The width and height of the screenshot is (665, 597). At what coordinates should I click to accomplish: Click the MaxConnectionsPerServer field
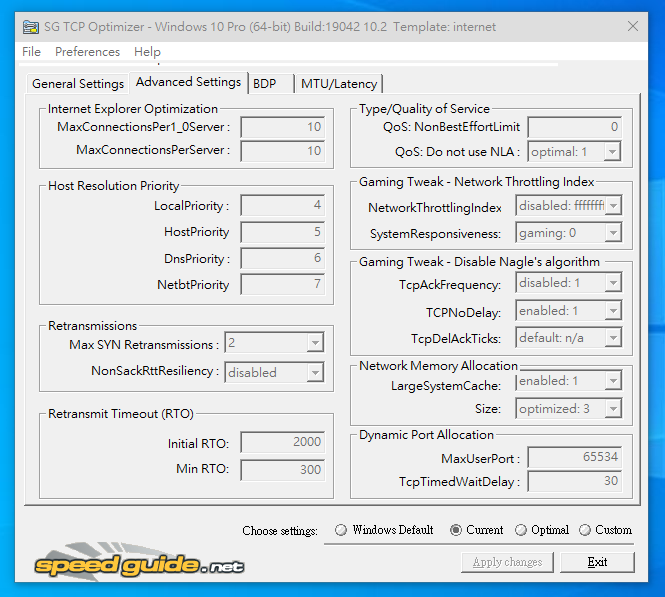[282, 151]
